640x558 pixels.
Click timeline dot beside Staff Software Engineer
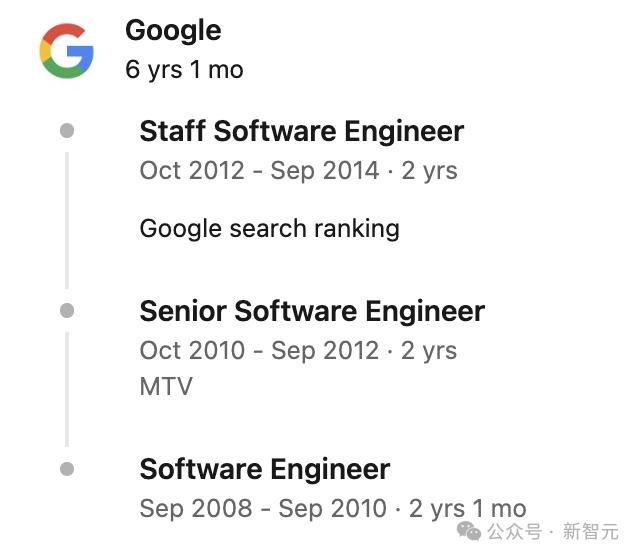point(67,131)
